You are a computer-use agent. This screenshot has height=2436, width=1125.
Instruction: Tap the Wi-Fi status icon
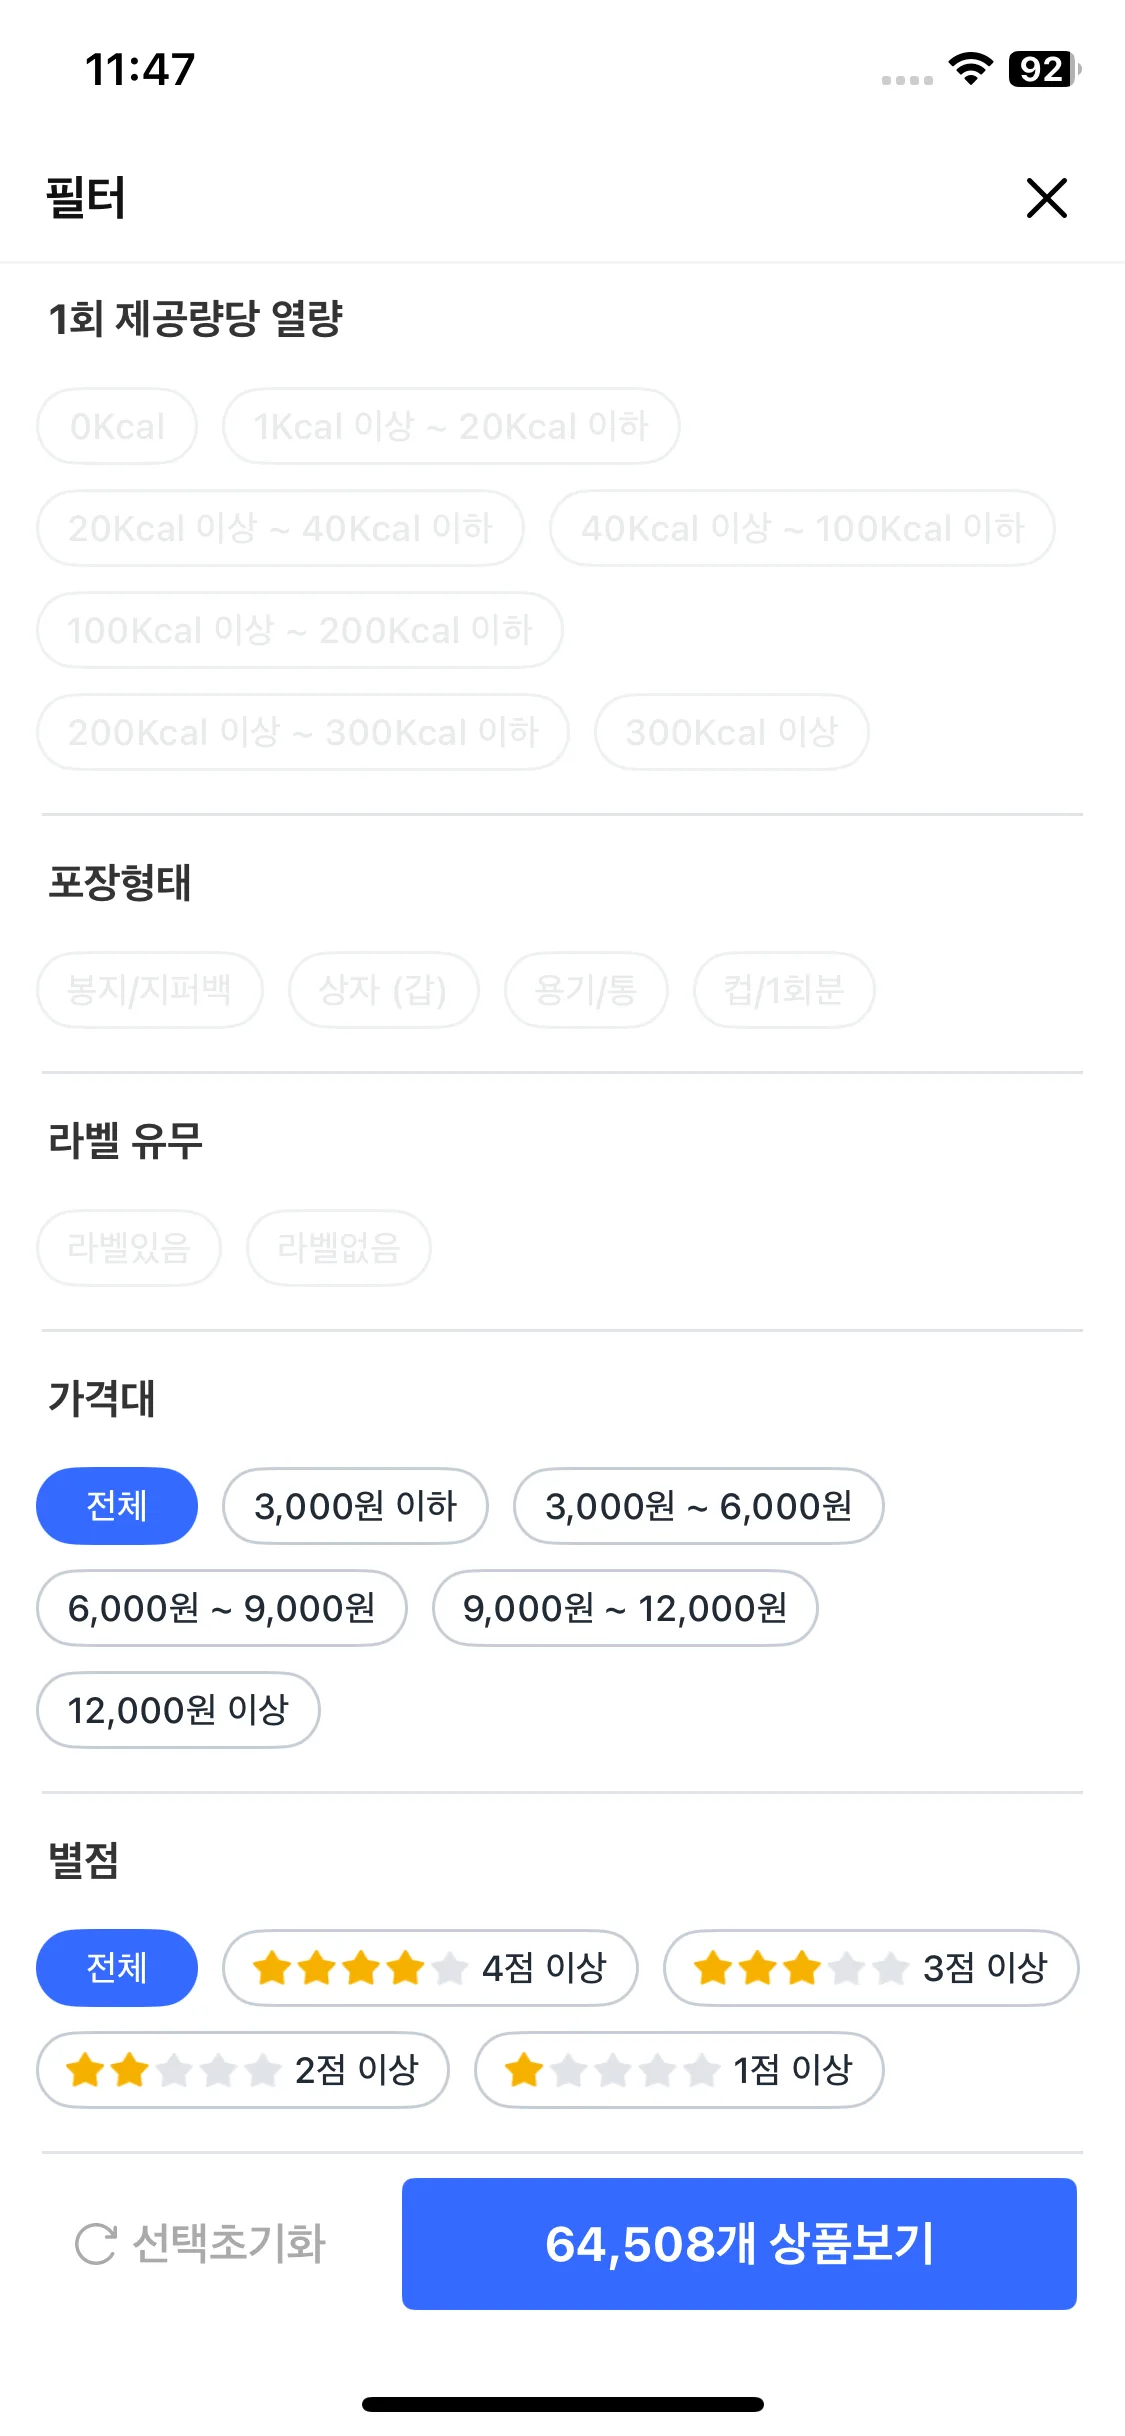[x=970, y=69]
